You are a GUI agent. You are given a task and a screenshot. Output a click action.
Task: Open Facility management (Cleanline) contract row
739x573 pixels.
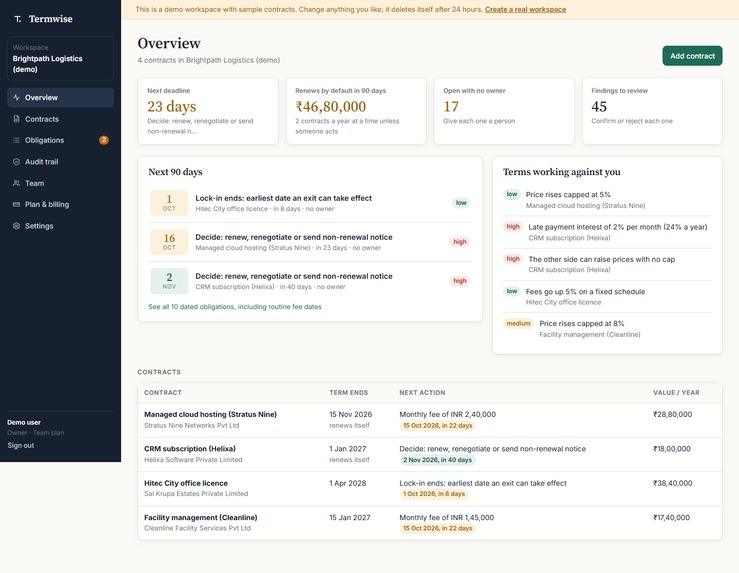point(430,523)
